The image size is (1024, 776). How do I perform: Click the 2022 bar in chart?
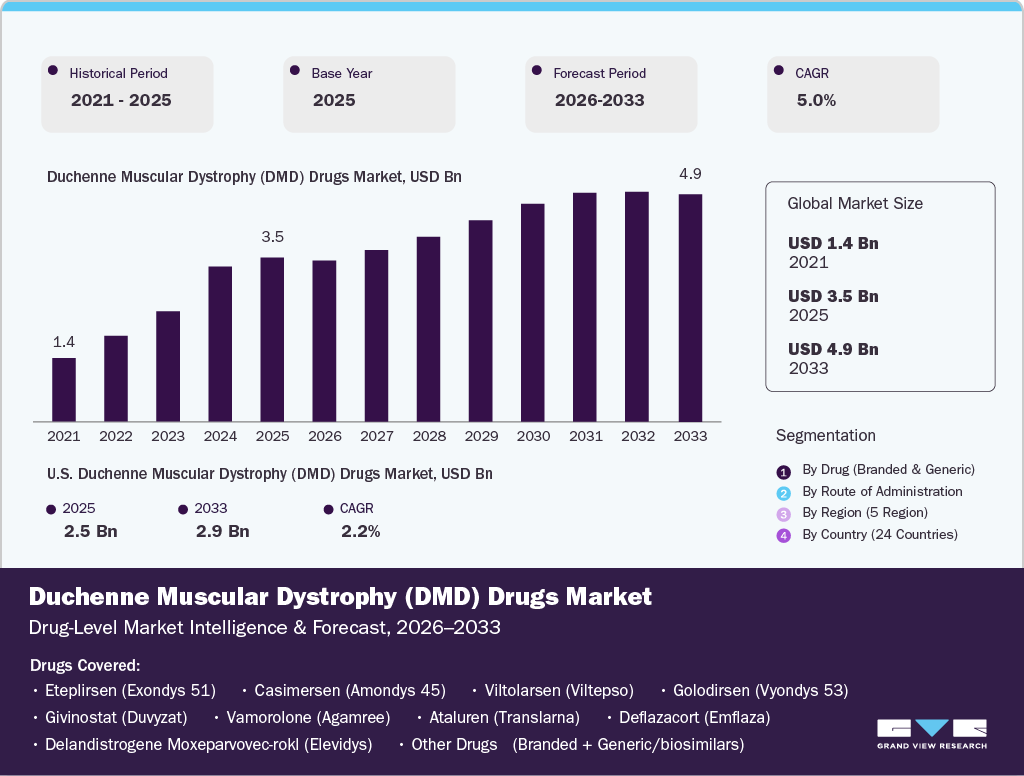point(116,378)
